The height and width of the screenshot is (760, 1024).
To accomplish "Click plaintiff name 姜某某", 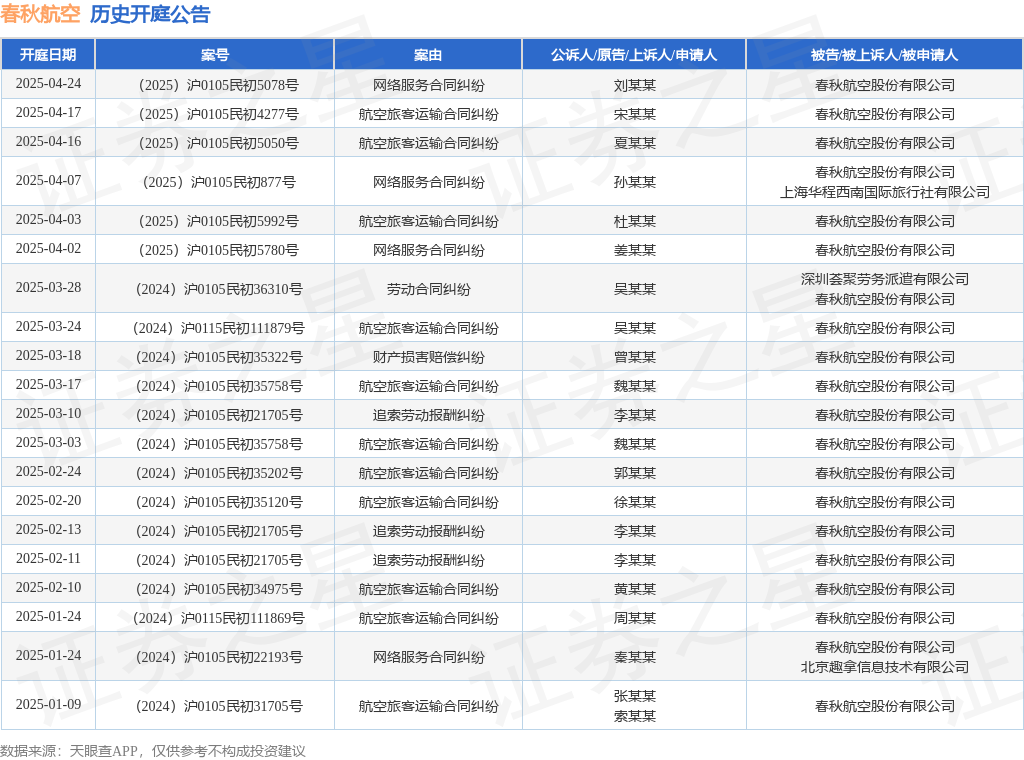I will point(634,250).
